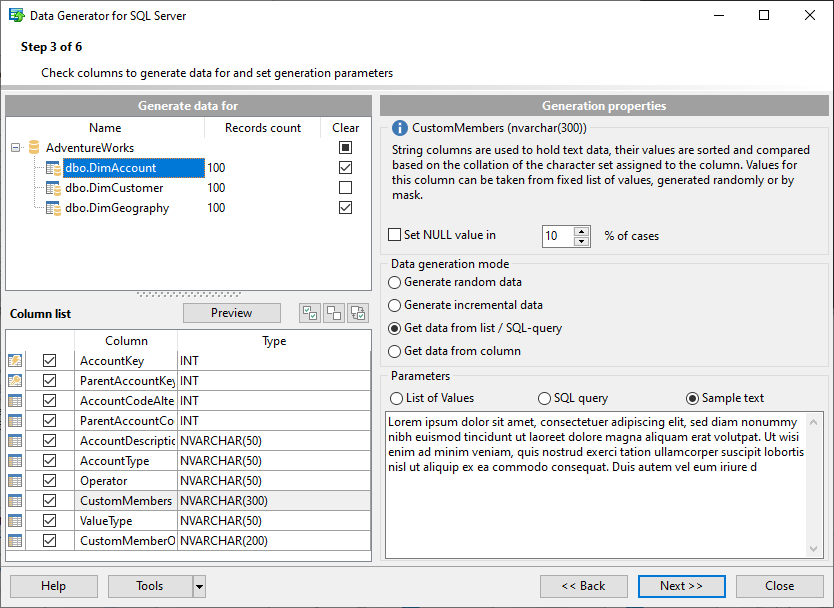Click the Next button to continue
Screen dimensions: 834x608
click(681, 586)
